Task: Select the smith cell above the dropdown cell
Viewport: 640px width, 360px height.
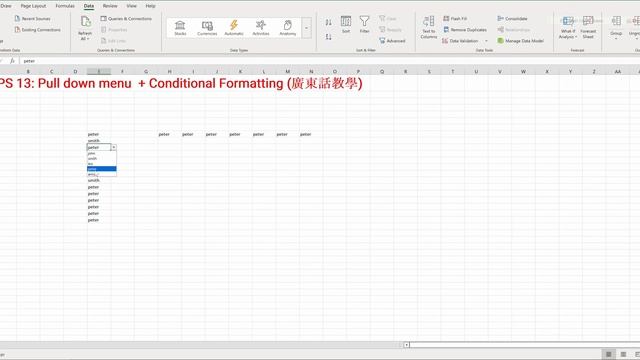Action: click(x=99, y=141)
